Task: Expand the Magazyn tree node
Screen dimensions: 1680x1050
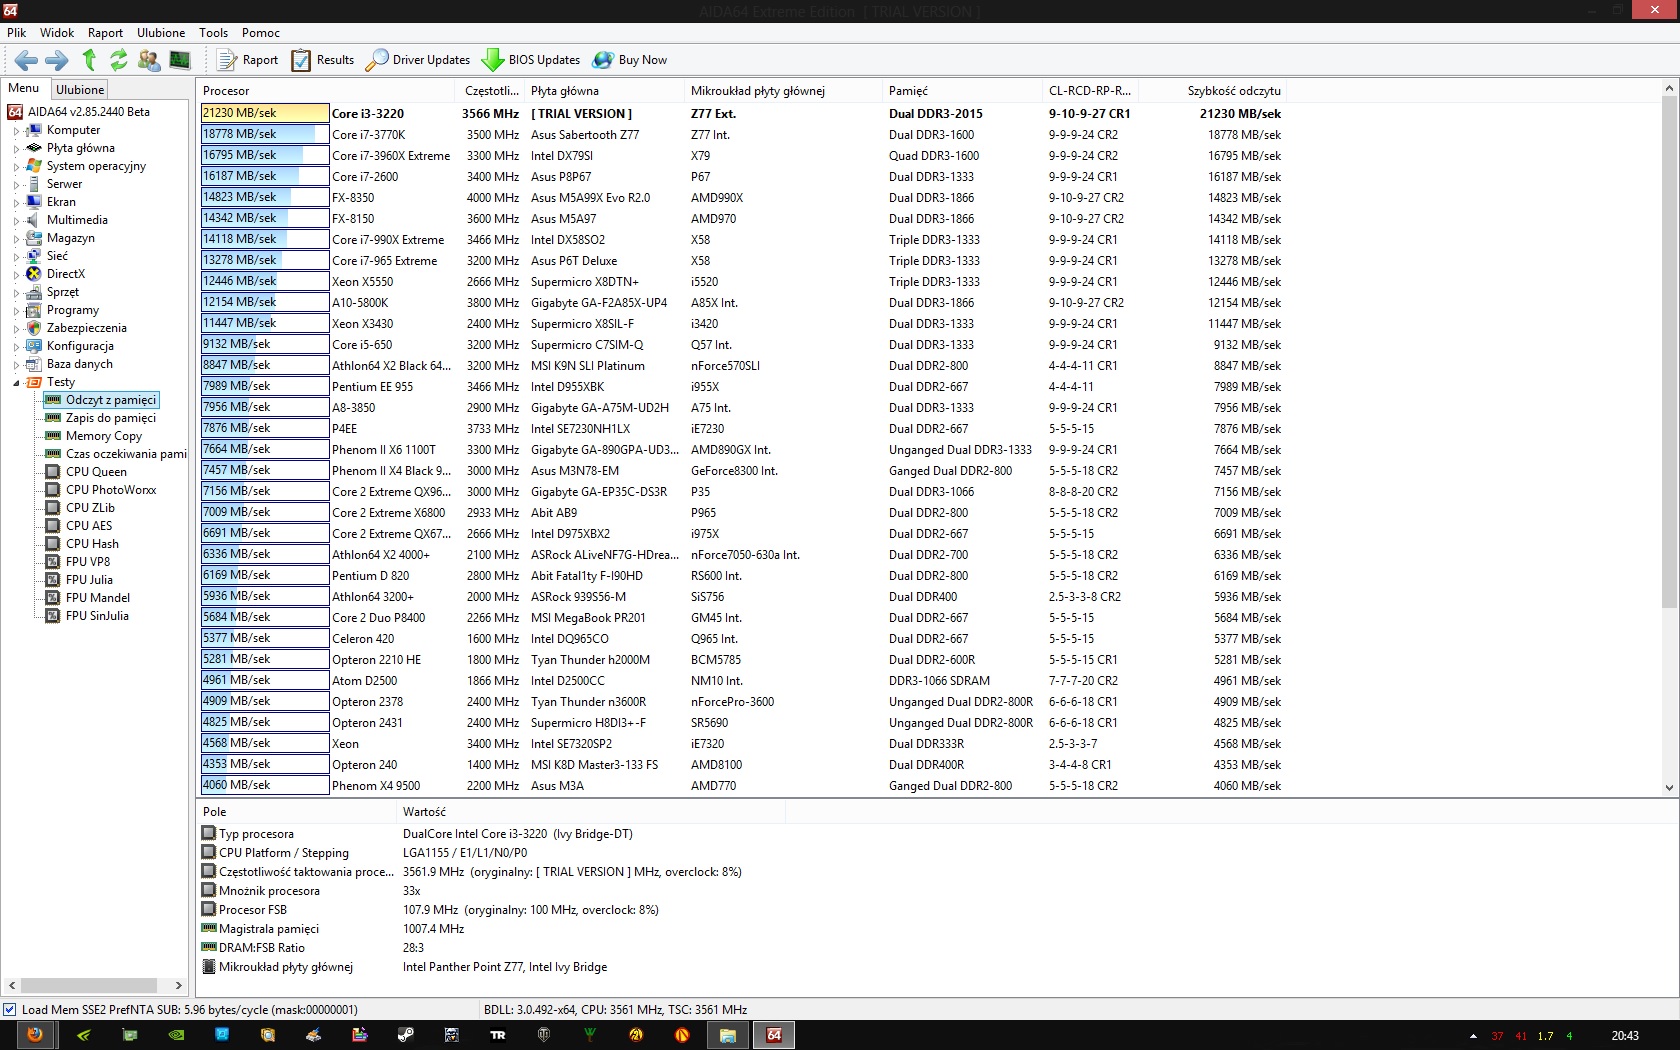Action: (16, 239)
